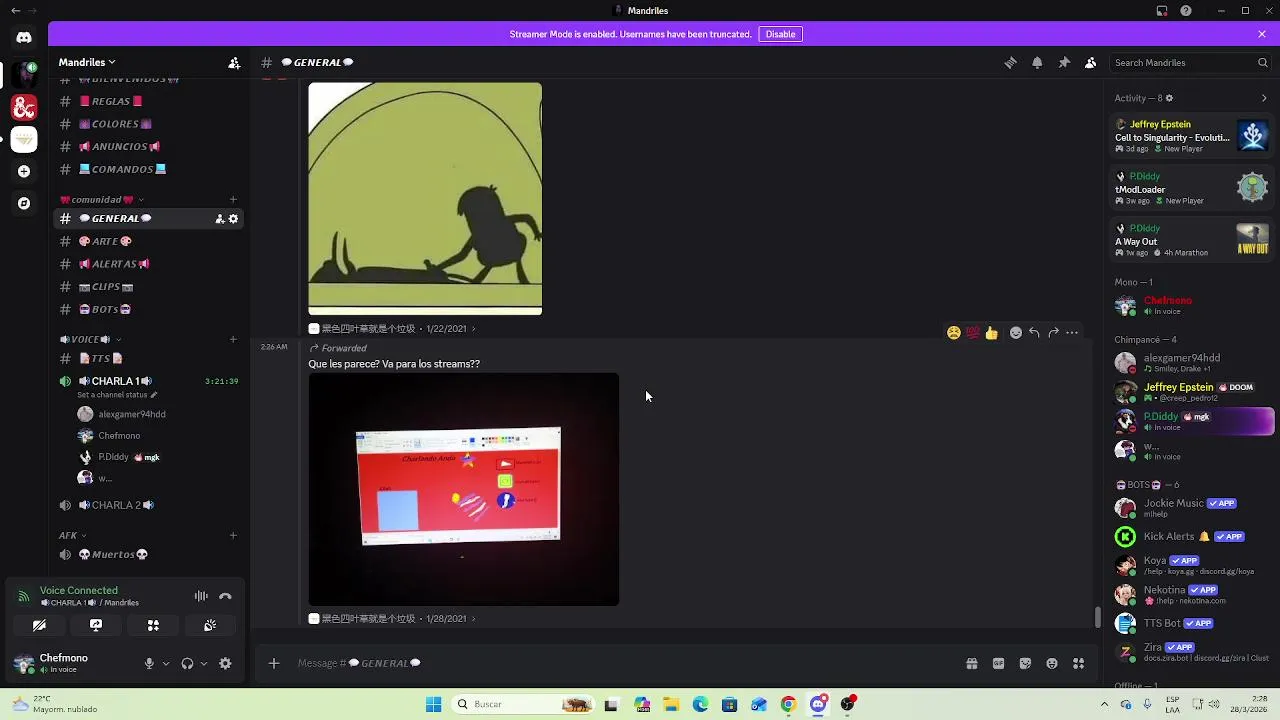Open Discord direct messages home icon

tap(24, 38)
